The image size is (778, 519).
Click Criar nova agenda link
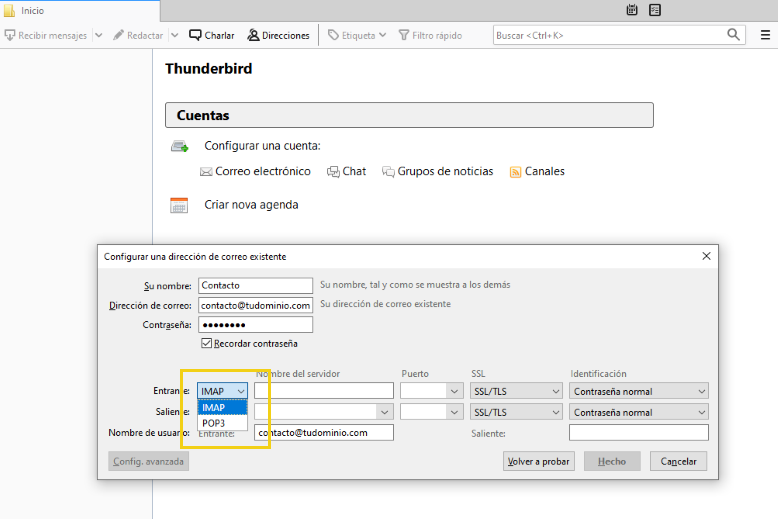coord(251,205)
